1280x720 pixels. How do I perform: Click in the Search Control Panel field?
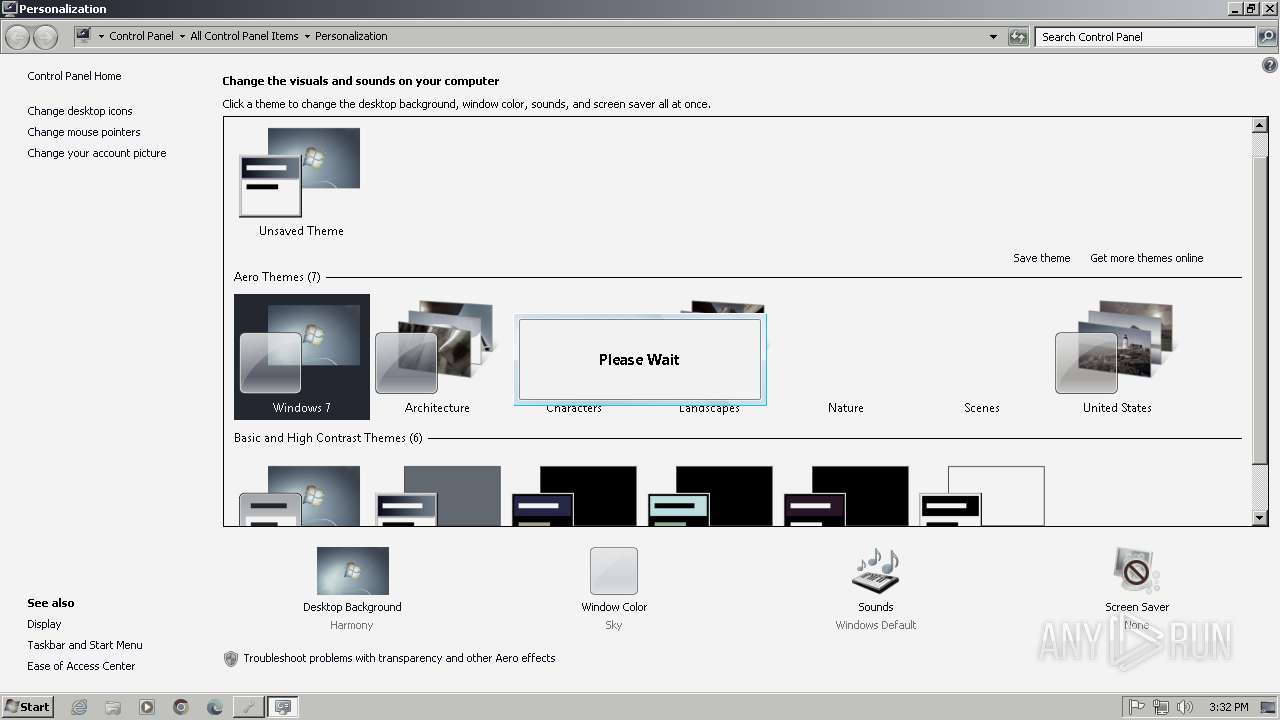(x=1145, y=37)
